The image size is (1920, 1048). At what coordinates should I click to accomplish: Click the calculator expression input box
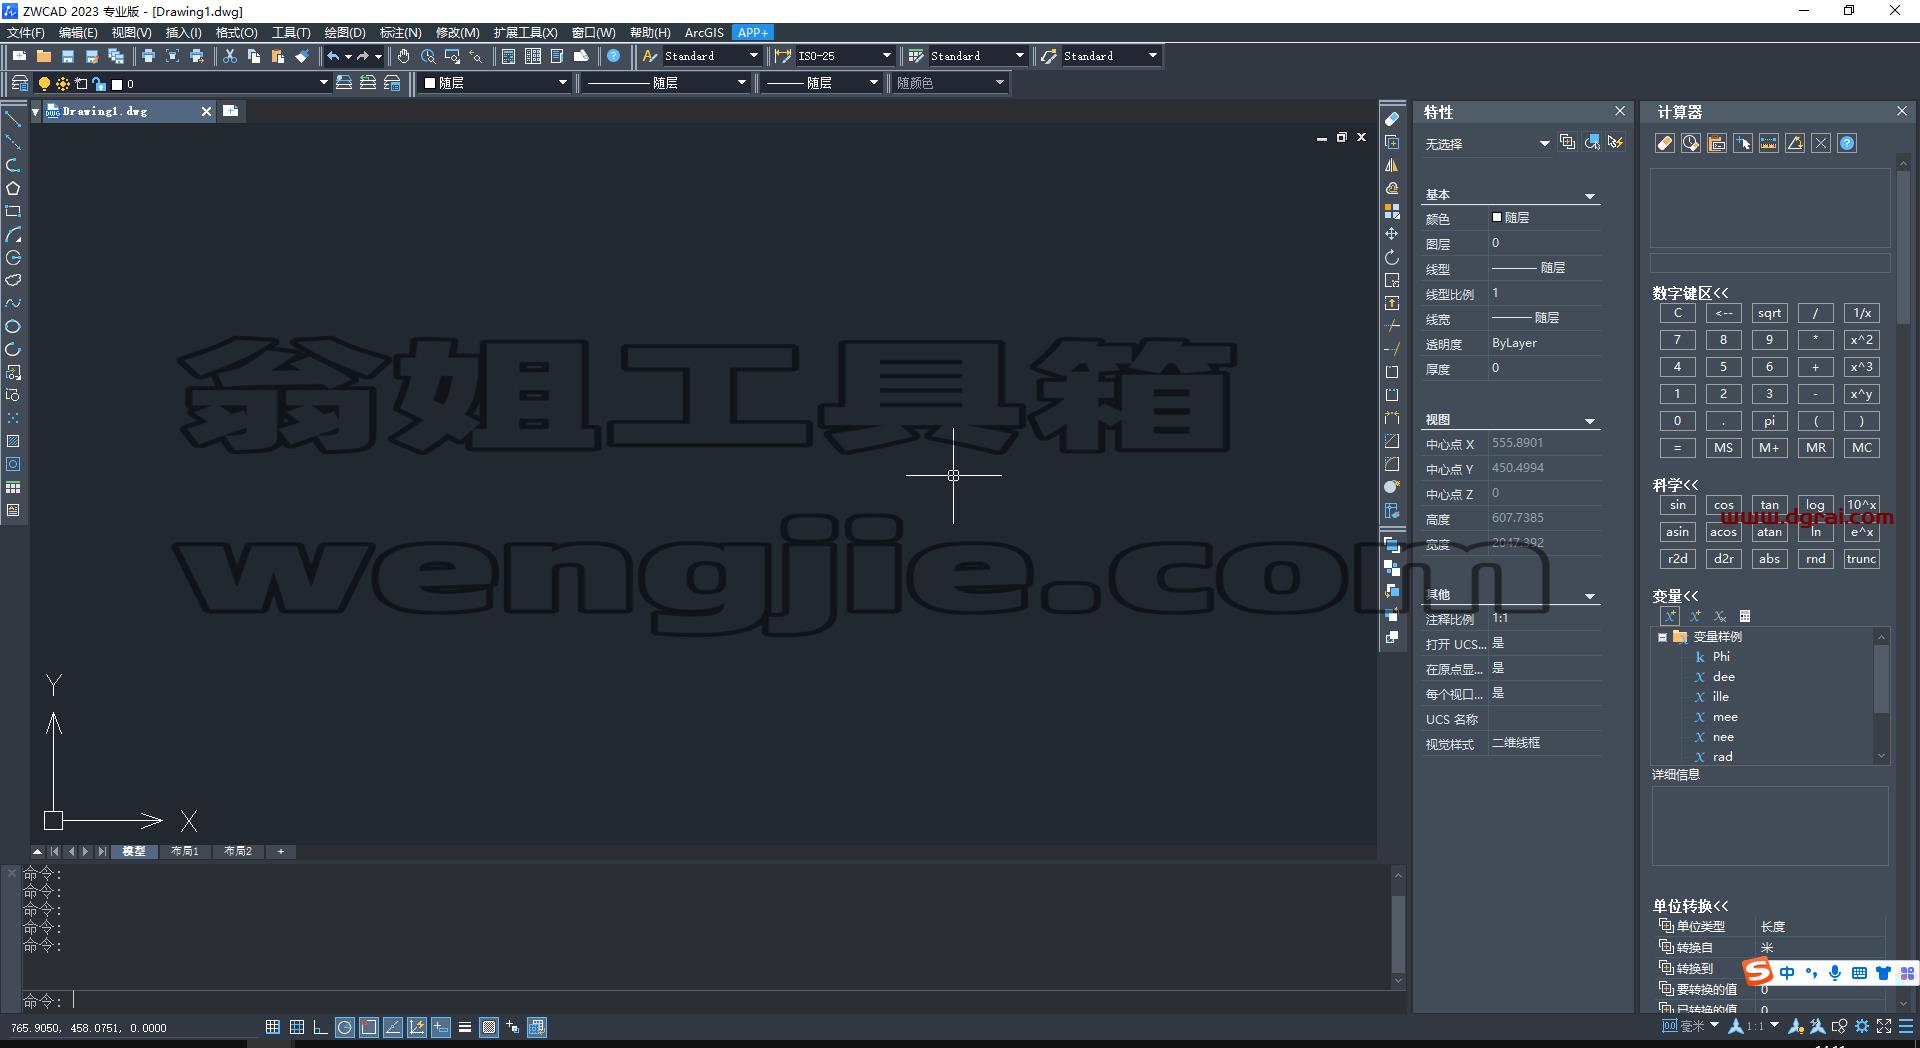click(1770, 263)
